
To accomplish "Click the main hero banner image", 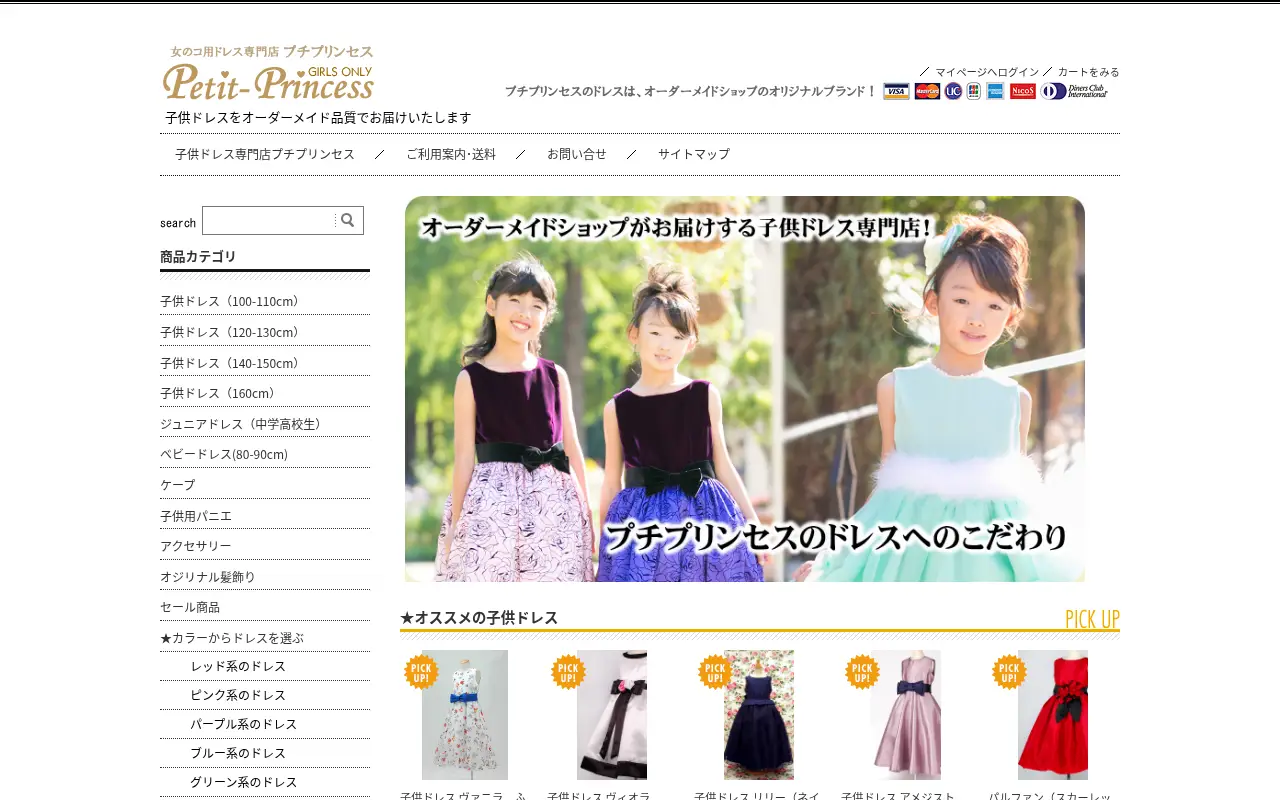I will point(745,389).
